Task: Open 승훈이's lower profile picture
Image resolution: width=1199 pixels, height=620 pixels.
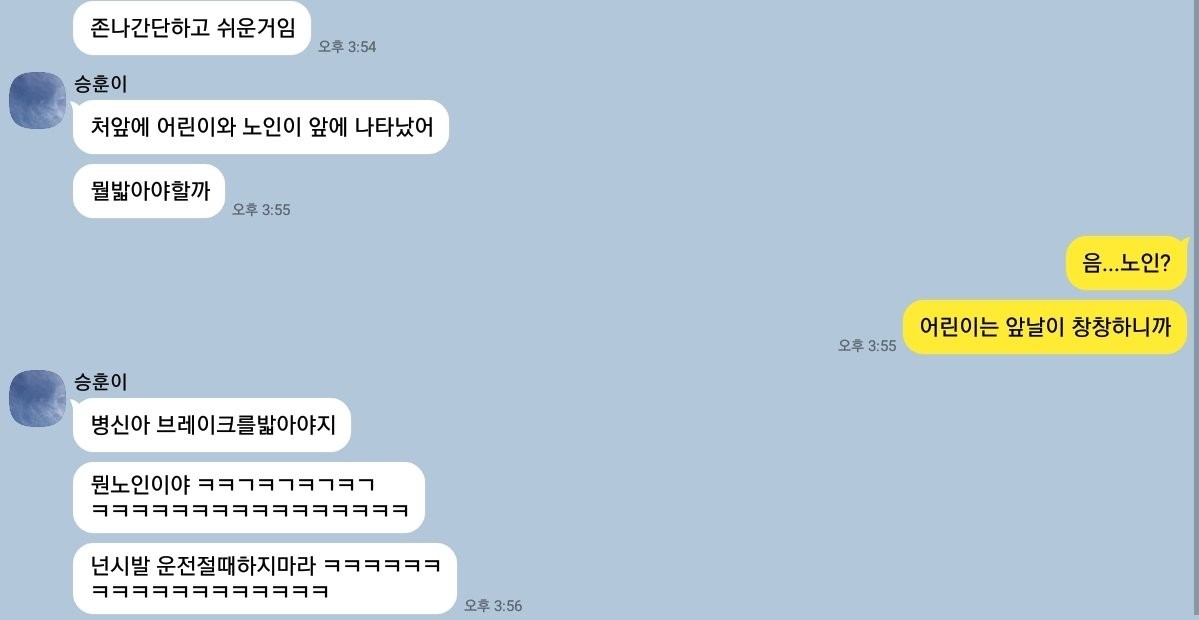Action: coord(37,398)
